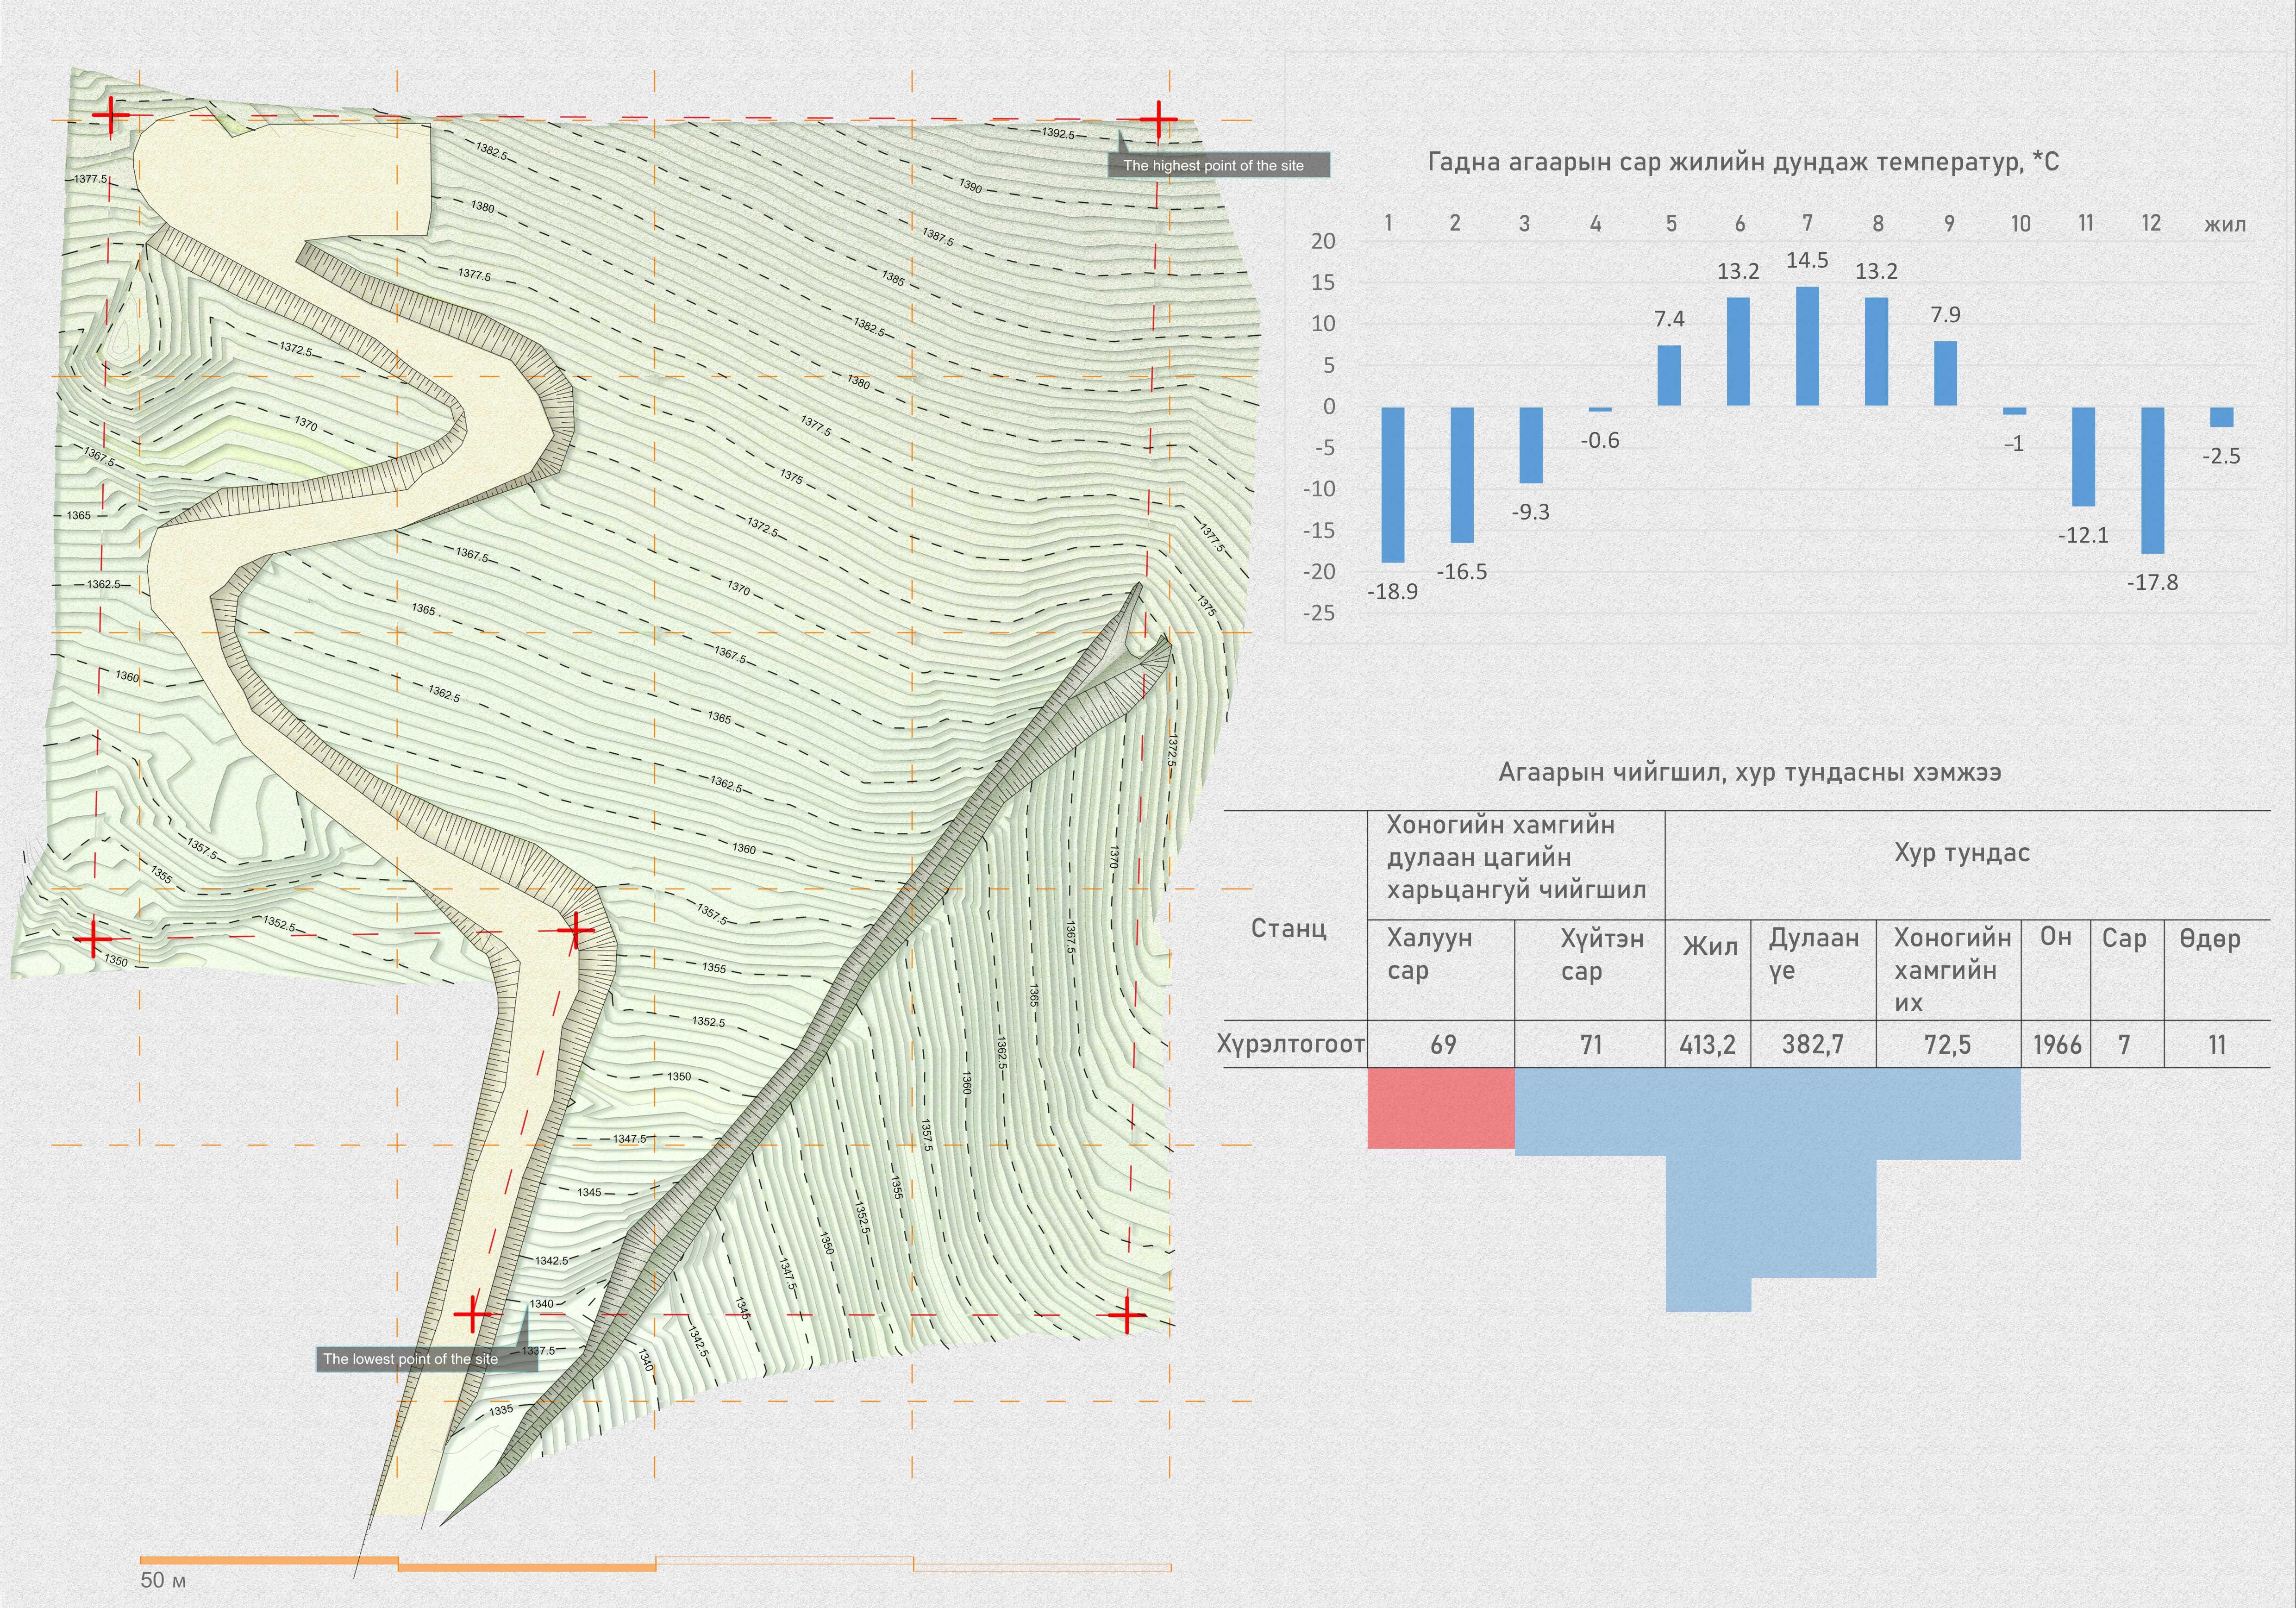Click the solid orange 50 м scale bar segment

pyautogui.click(x=268, y=1560)
